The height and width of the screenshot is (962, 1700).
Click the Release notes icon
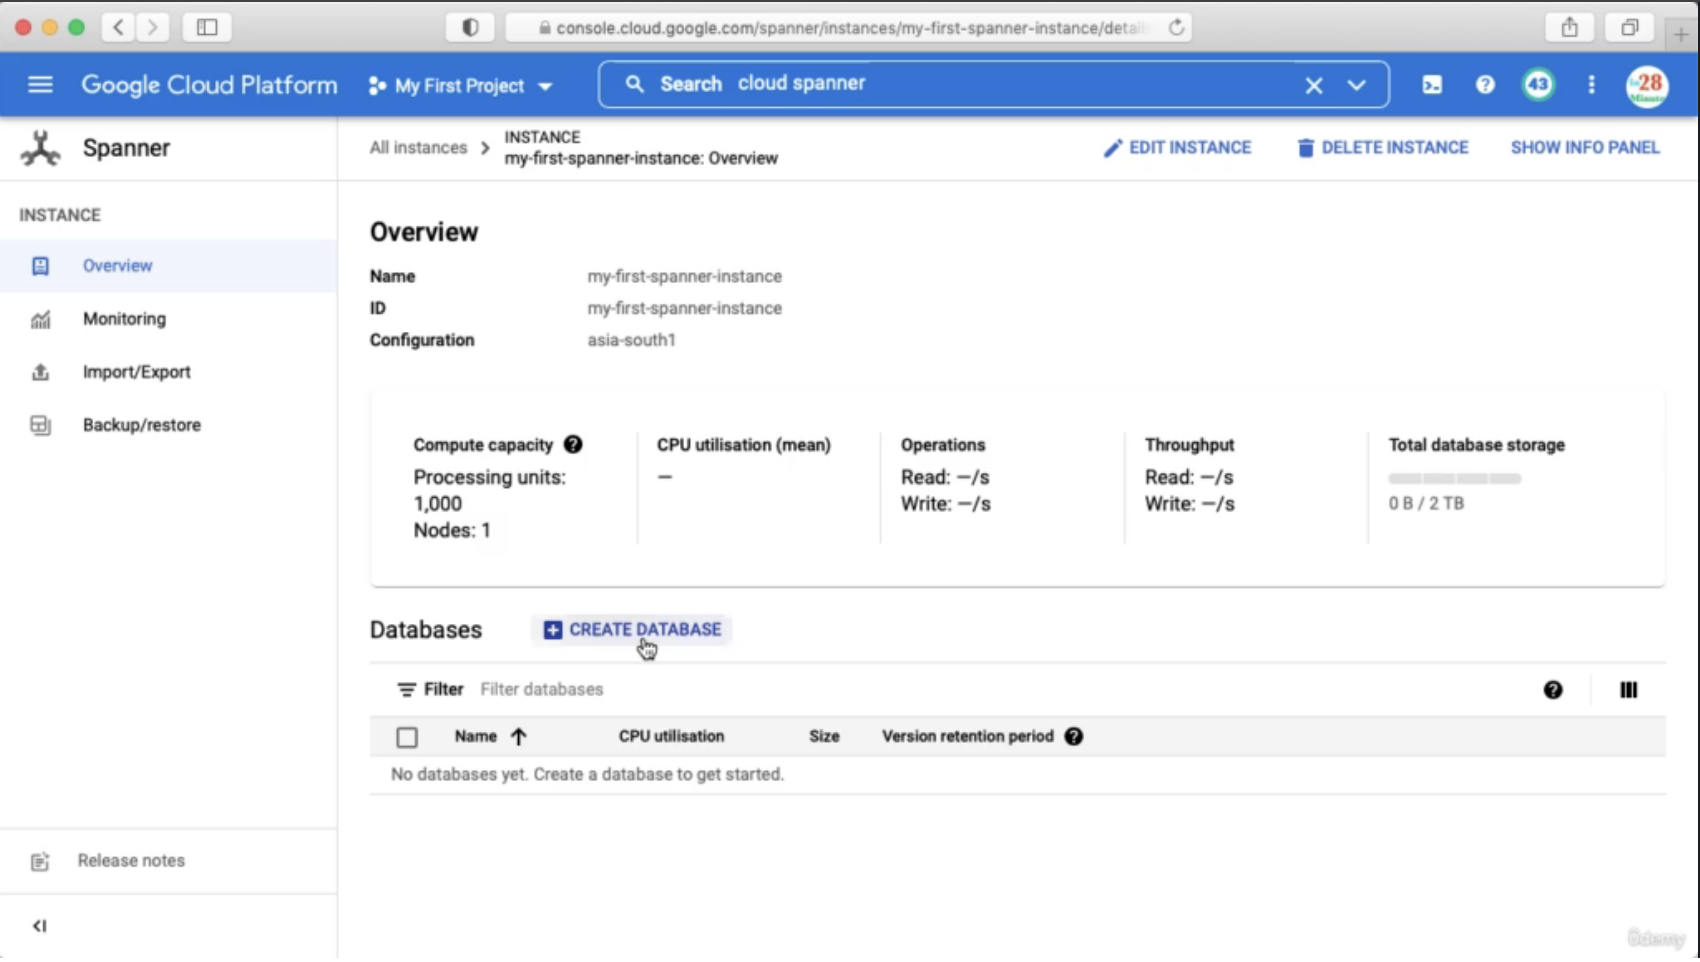coord(40,862)
